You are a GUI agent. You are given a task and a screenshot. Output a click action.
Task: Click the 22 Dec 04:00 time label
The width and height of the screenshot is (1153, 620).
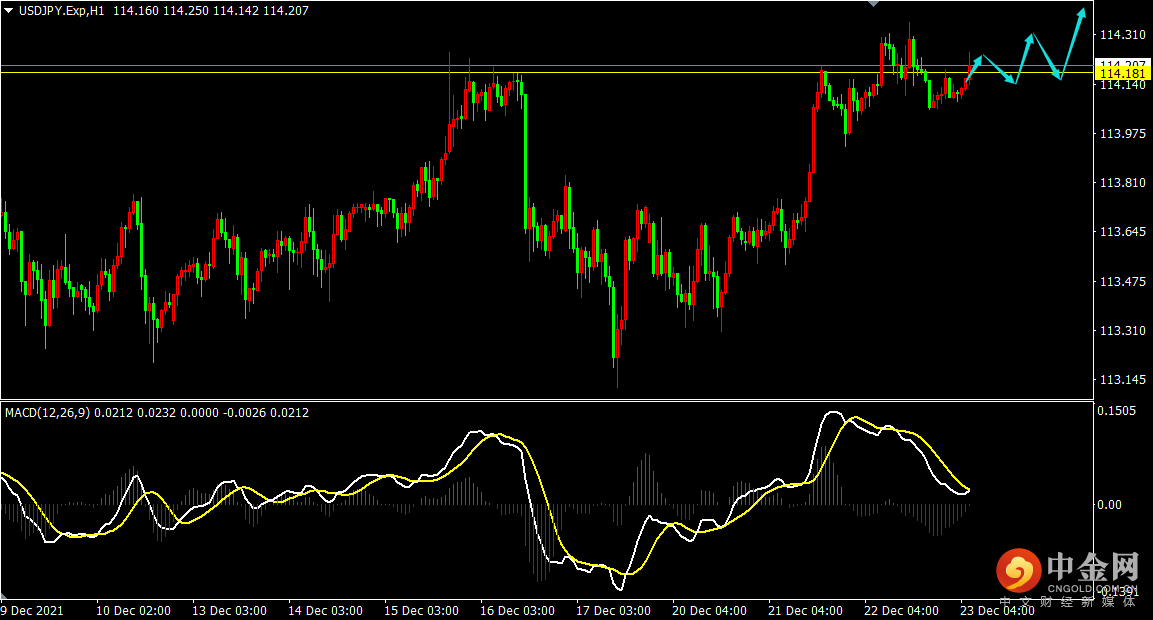click(x=901, y=610)
